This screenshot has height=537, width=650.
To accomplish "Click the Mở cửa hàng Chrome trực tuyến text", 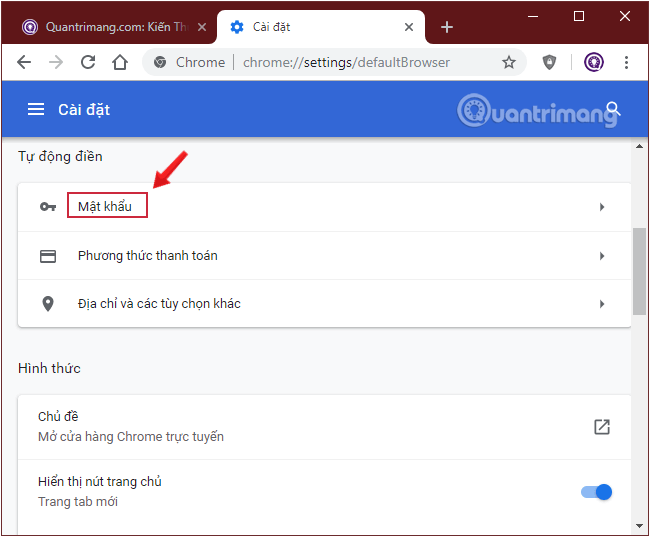I will [x=131, y=437].
